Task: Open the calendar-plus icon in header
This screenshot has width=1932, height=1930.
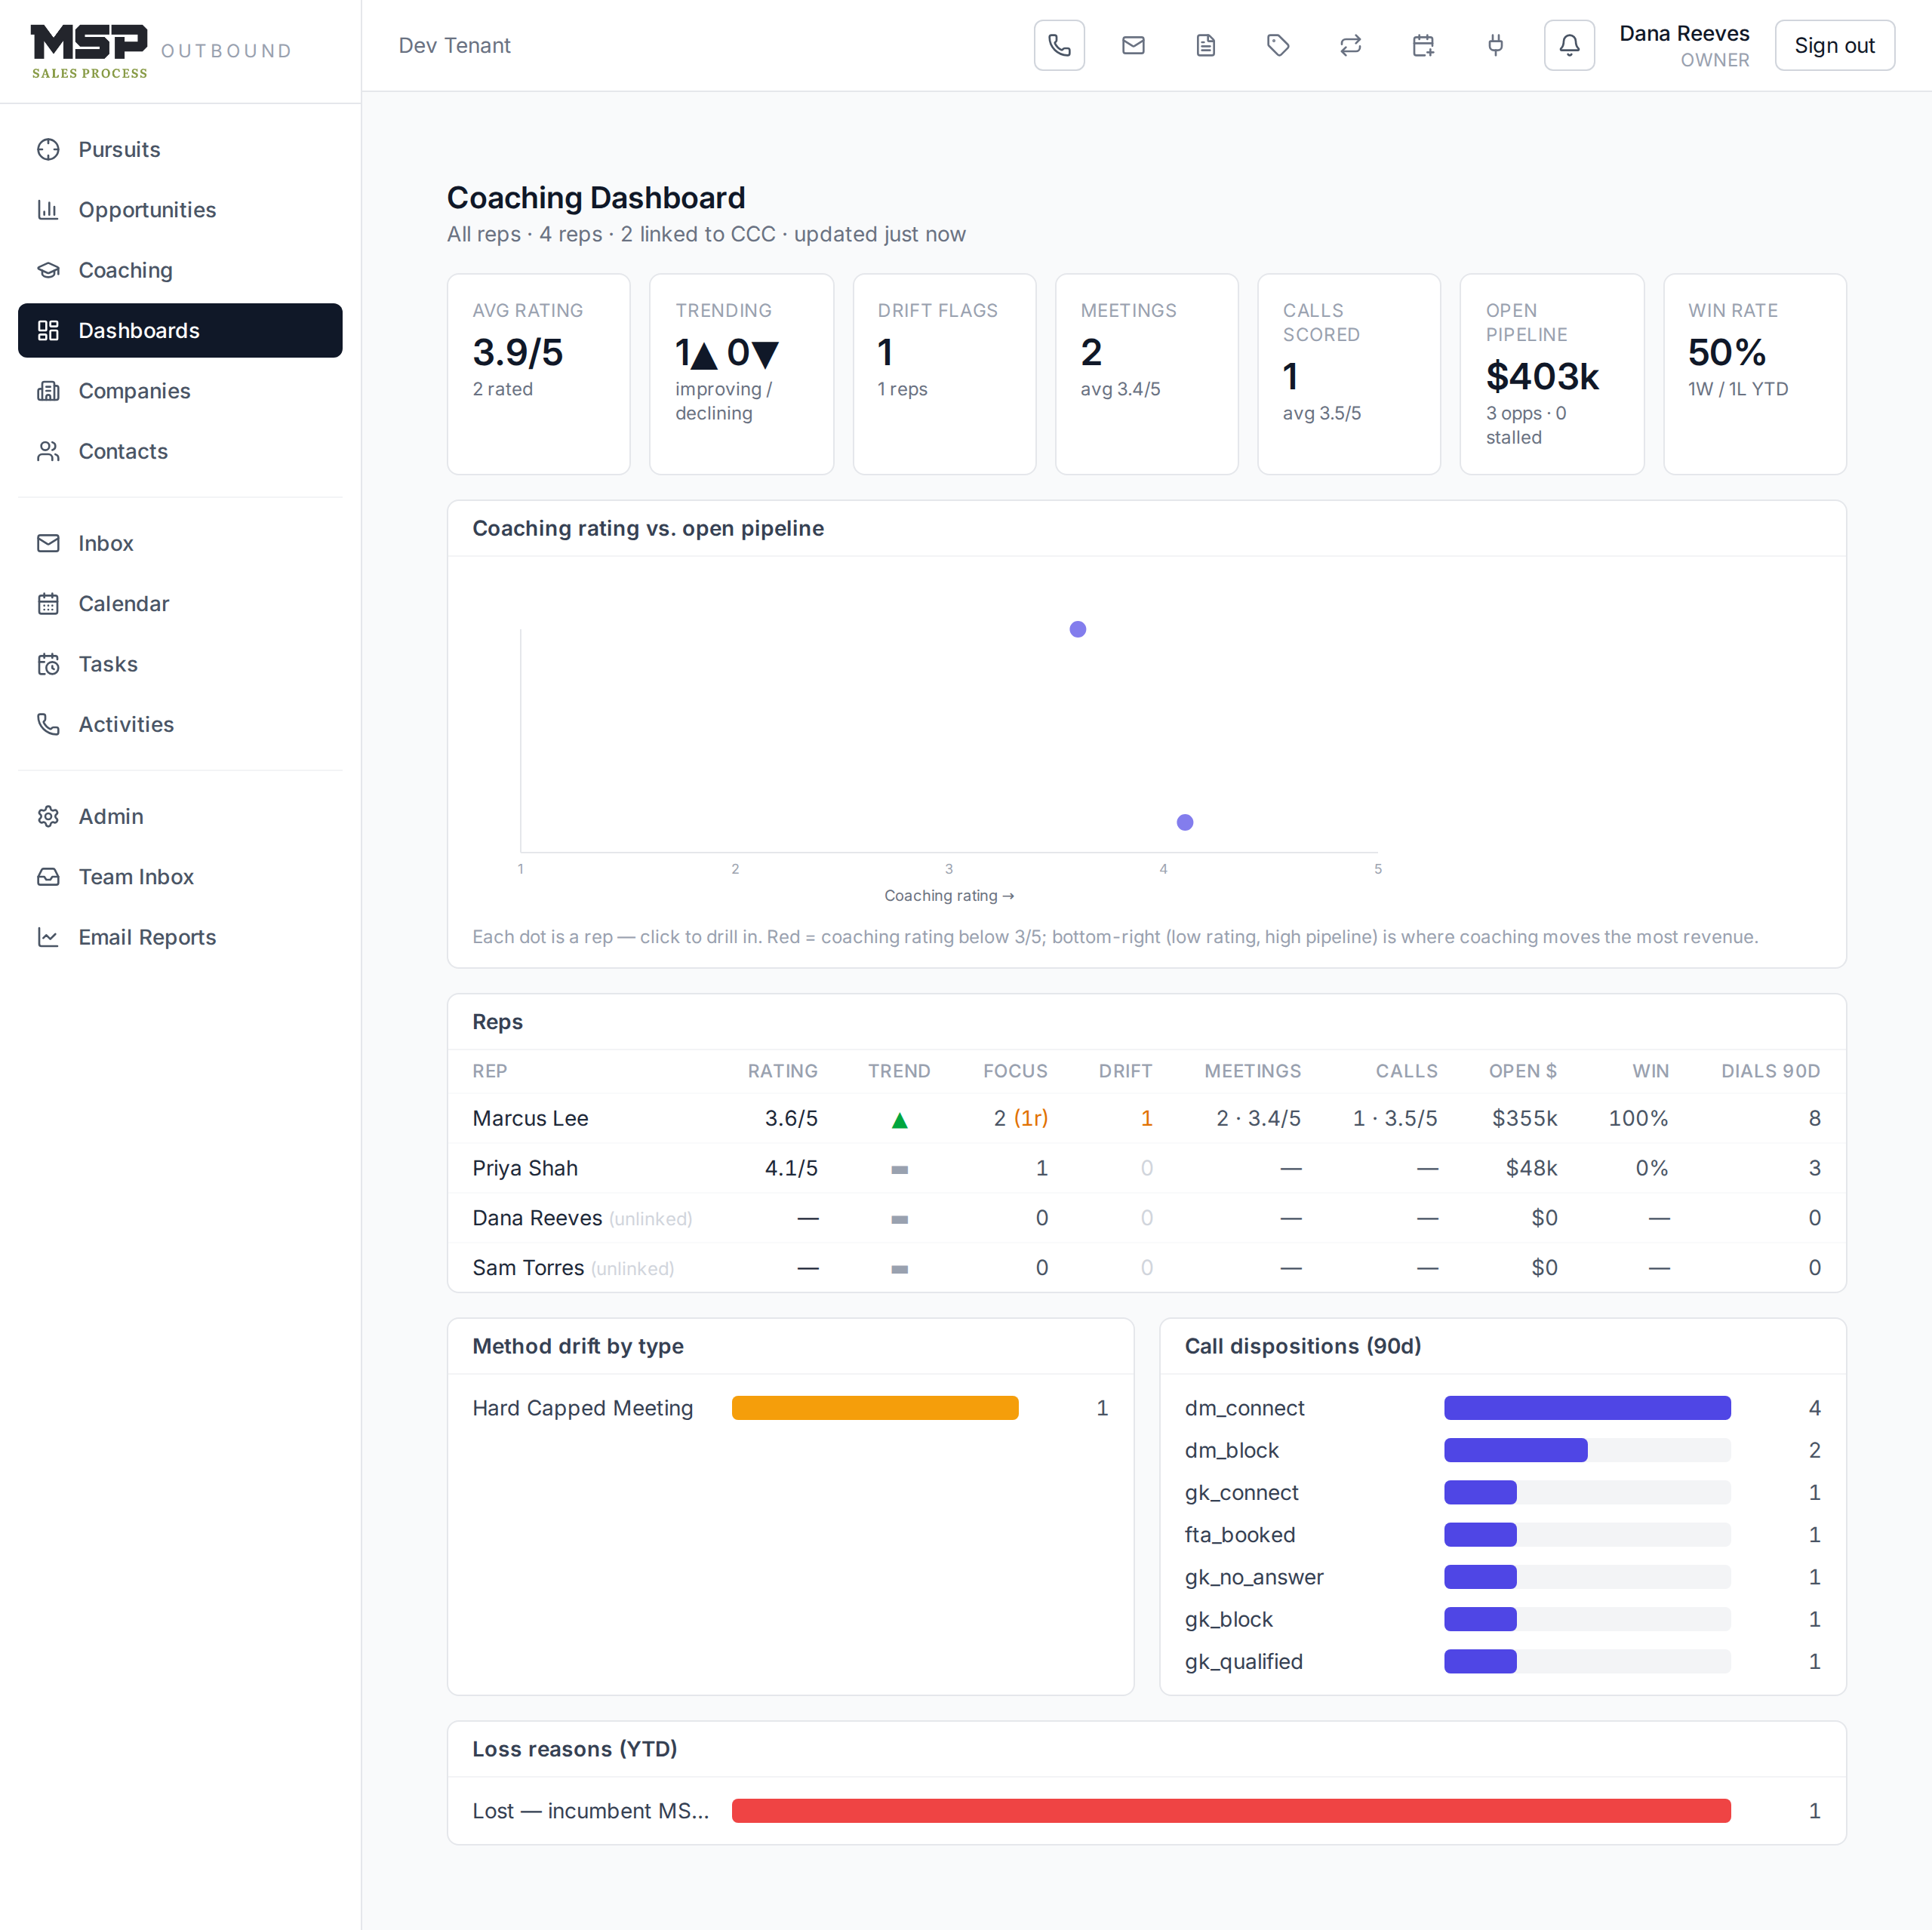Action: 1423,45
